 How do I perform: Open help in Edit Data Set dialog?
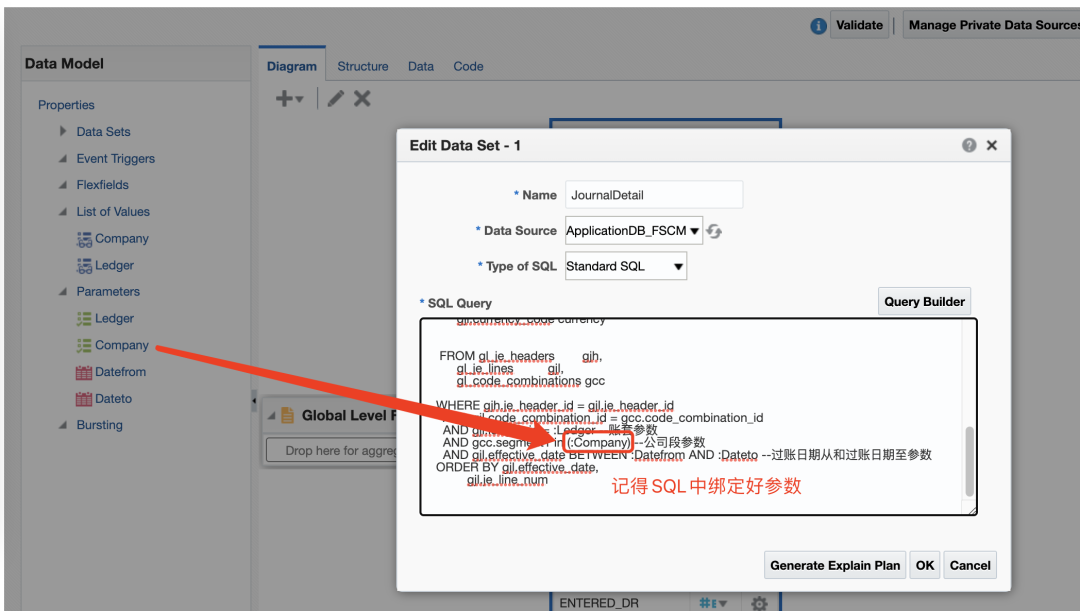969,145
